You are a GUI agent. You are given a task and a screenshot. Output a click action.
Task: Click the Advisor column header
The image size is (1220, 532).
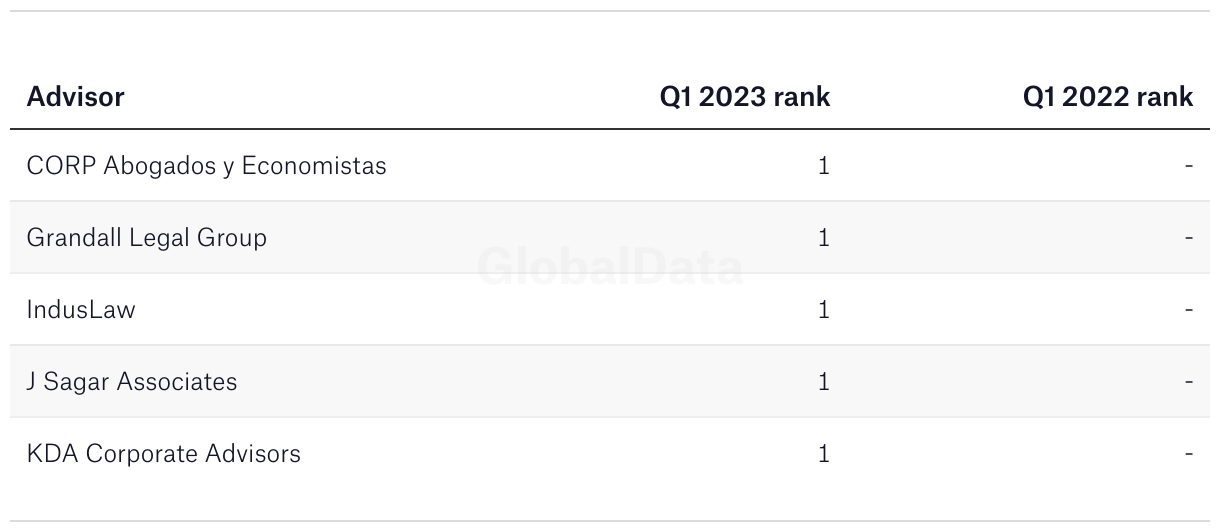tap(76, 97)
